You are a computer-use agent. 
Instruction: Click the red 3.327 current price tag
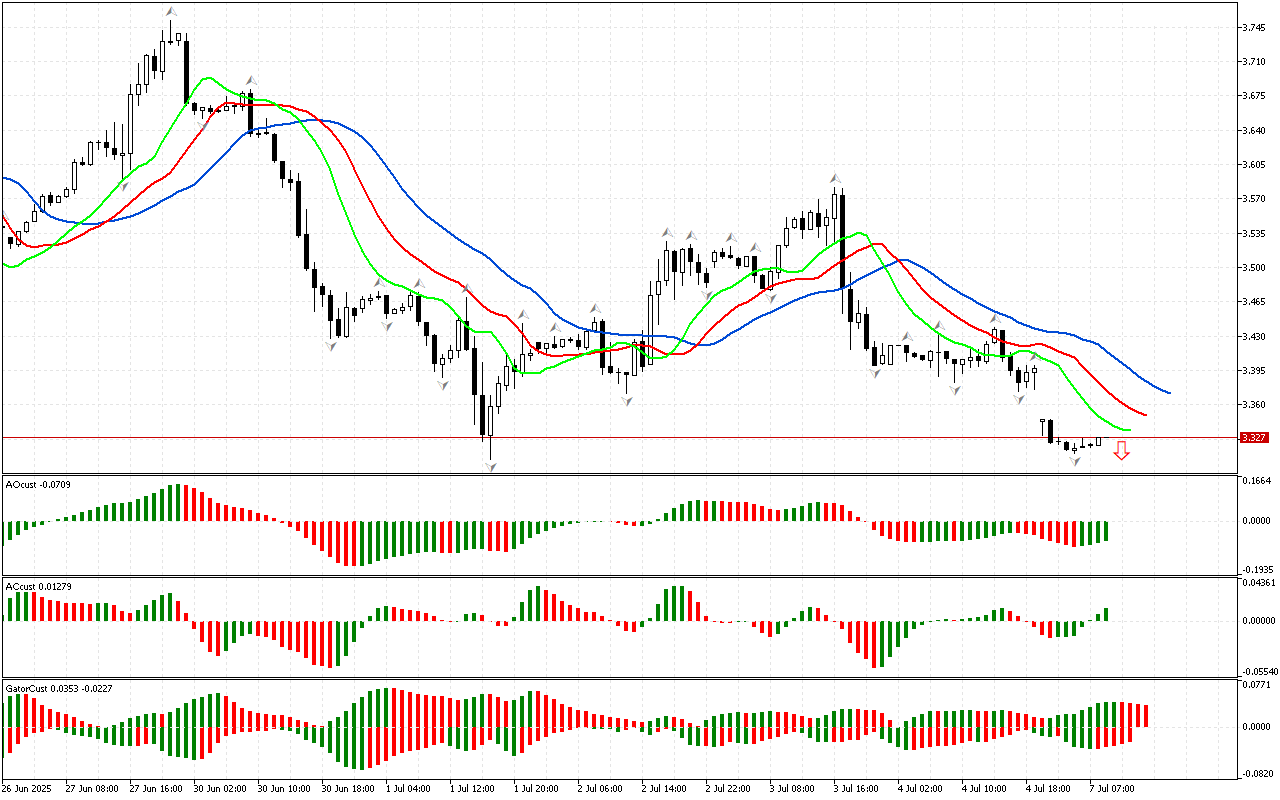pyautogui.click(x=1253, y=438)
